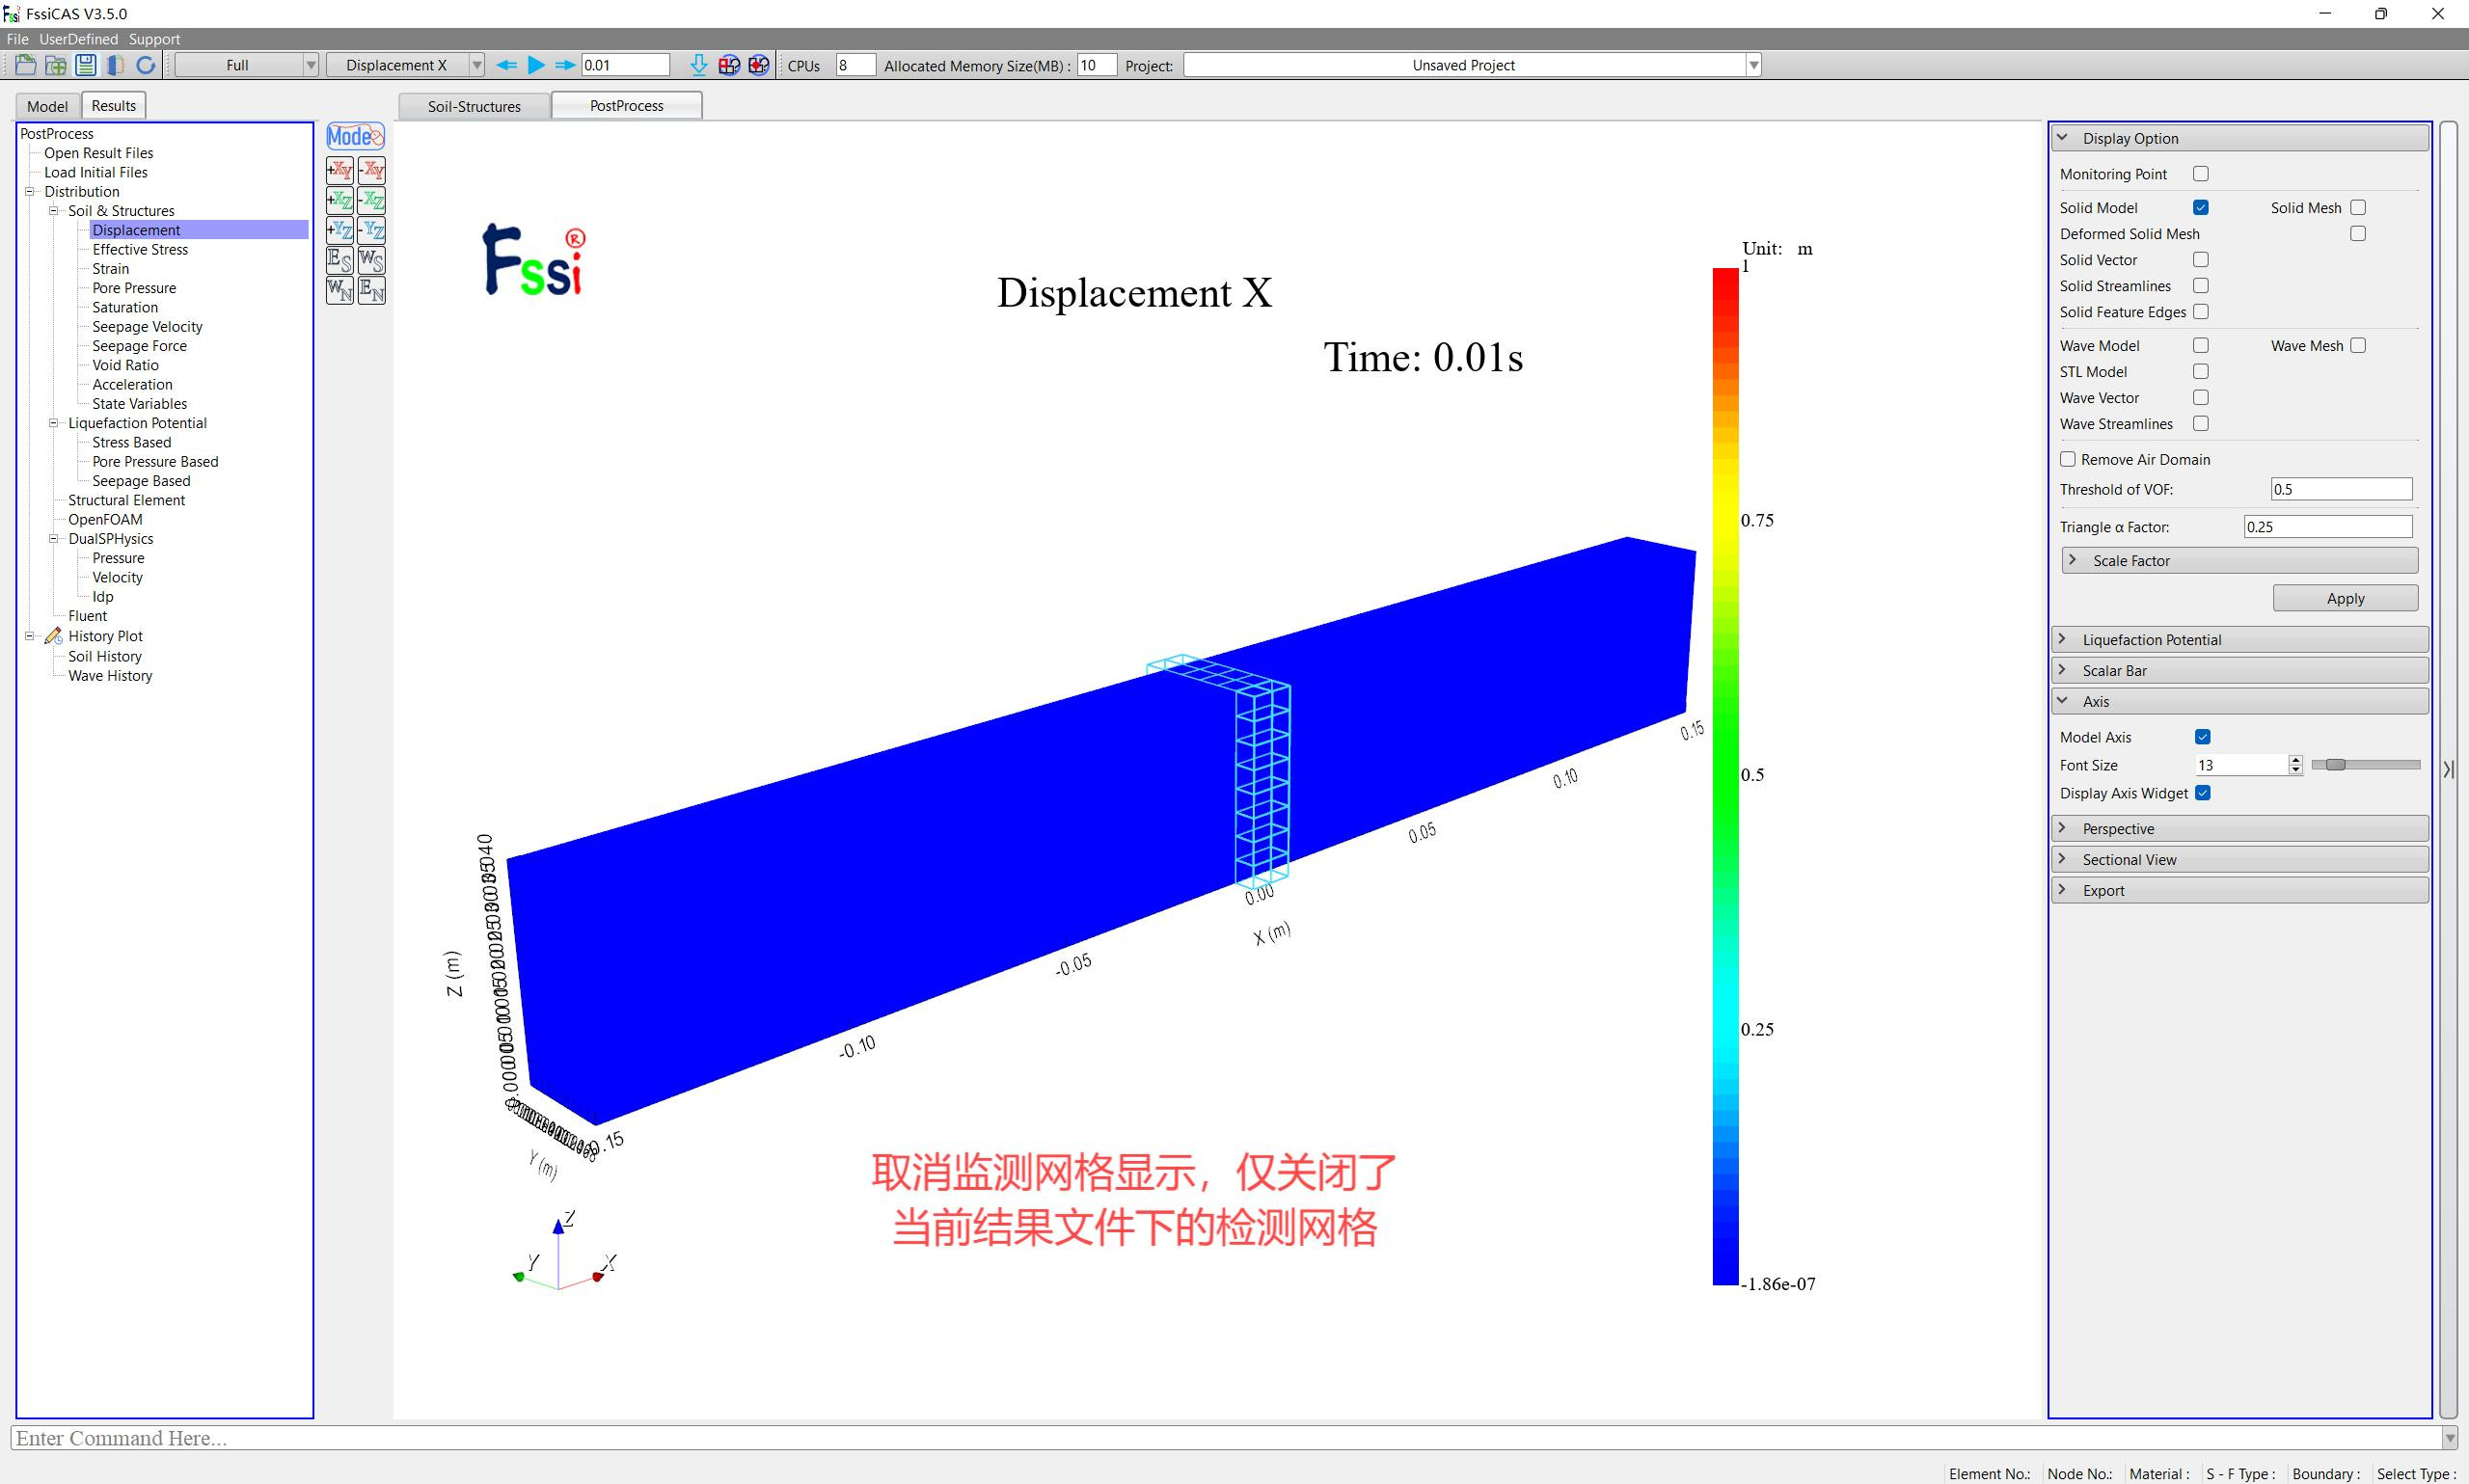The height and width of the screenshot is (1484, 2469).
Task: Click the WS isometric view icon
Action: pyautogui.click(x=372, y=260)
